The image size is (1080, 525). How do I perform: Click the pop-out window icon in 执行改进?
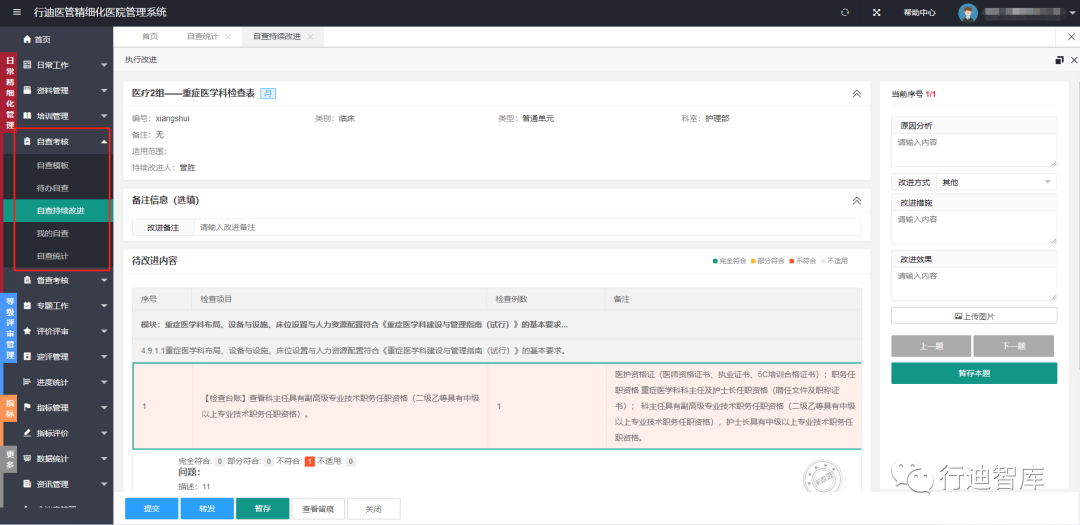click(x=1059, y=60)
